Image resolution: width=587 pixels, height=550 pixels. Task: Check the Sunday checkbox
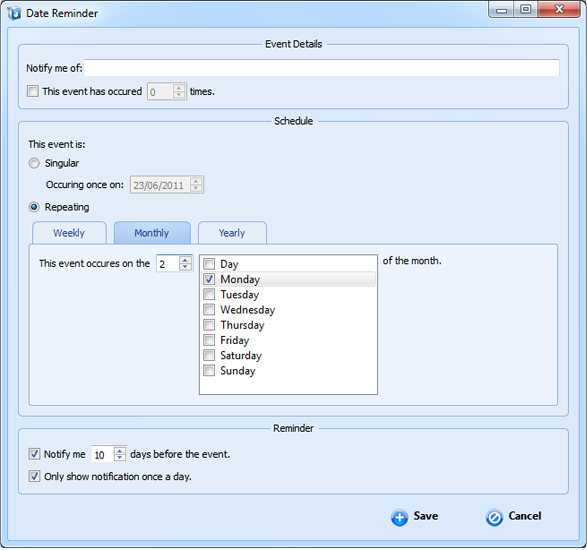209,370
